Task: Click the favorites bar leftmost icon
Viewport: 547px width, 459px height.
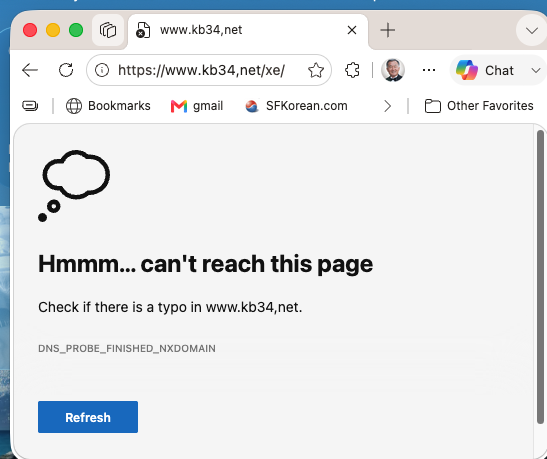Action: pos(30,106)
